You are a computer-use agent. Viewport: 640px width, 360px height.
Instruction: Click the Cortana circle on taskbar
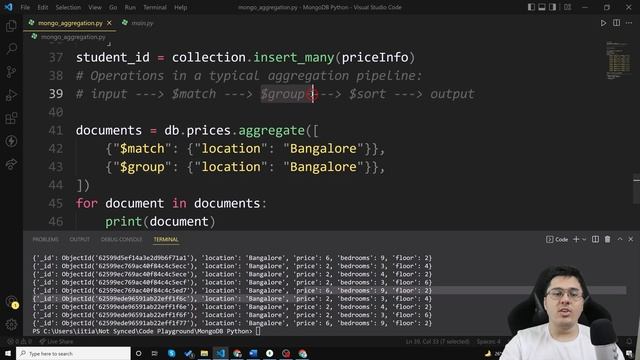tap(138, 353)
